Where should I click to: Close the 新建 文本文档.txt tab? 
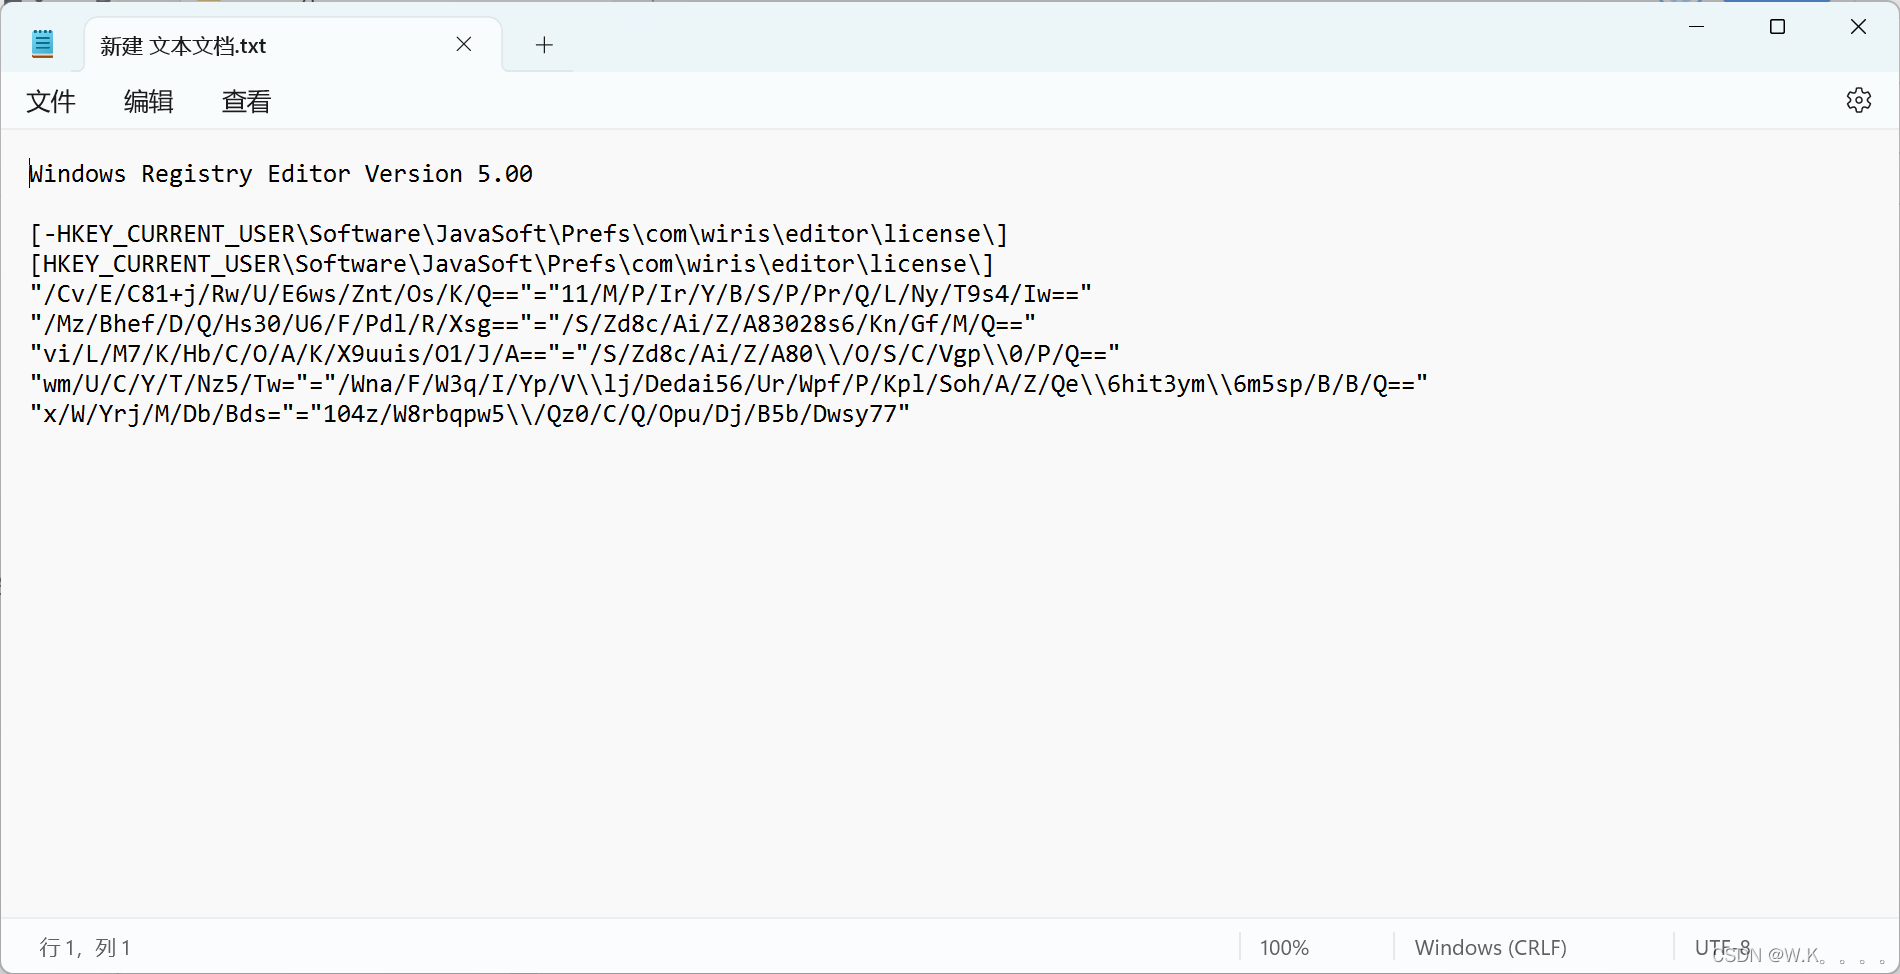click(464, 44)
